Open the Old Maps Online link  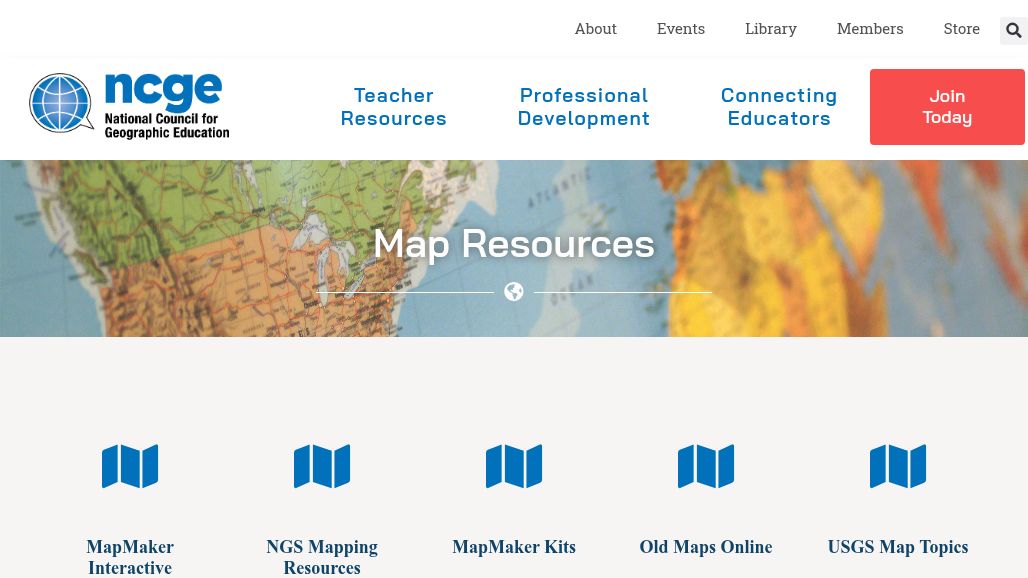click(706, 547)
